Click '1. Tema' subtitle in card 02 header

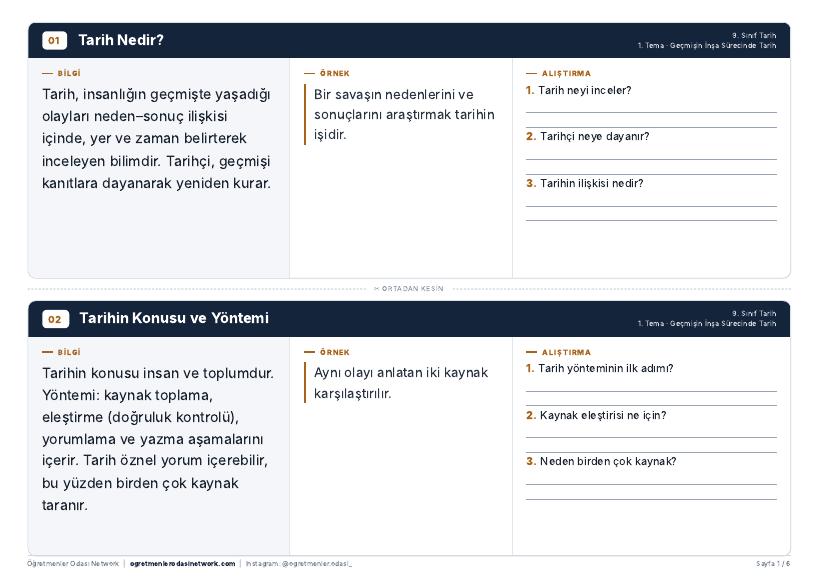pos(707,324)
